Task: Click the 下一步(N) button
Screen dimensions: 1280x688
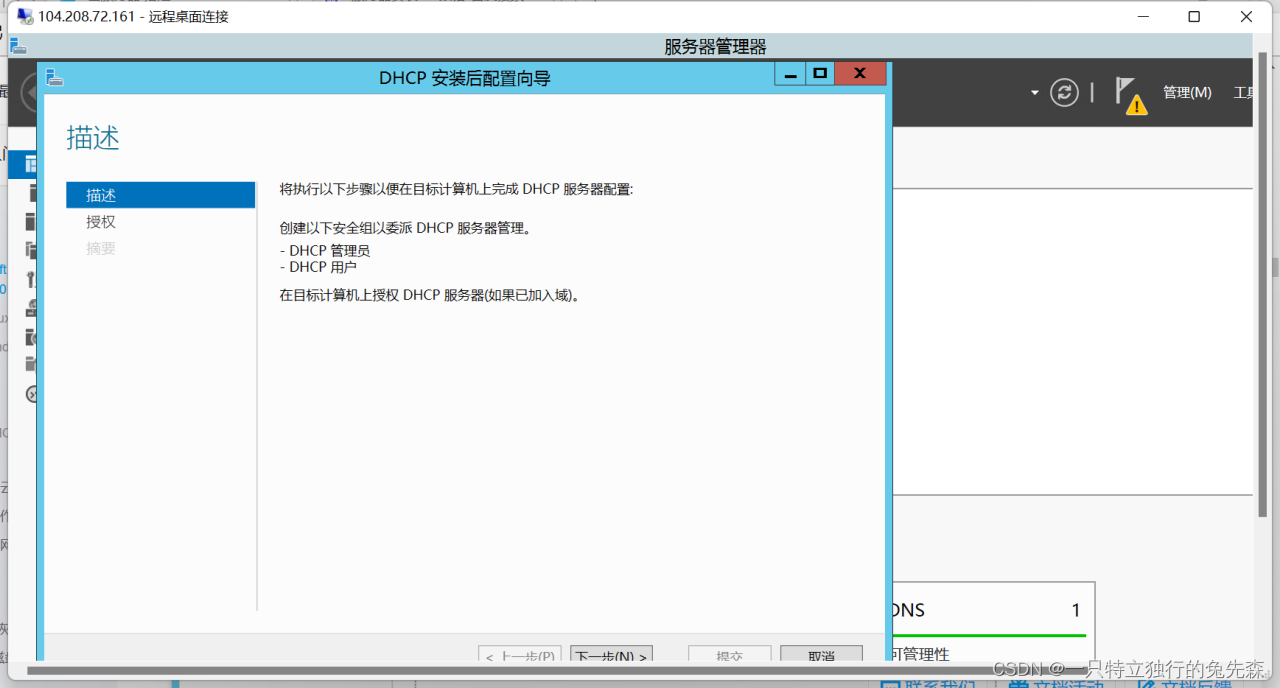Action: click(x=612, y=654)
